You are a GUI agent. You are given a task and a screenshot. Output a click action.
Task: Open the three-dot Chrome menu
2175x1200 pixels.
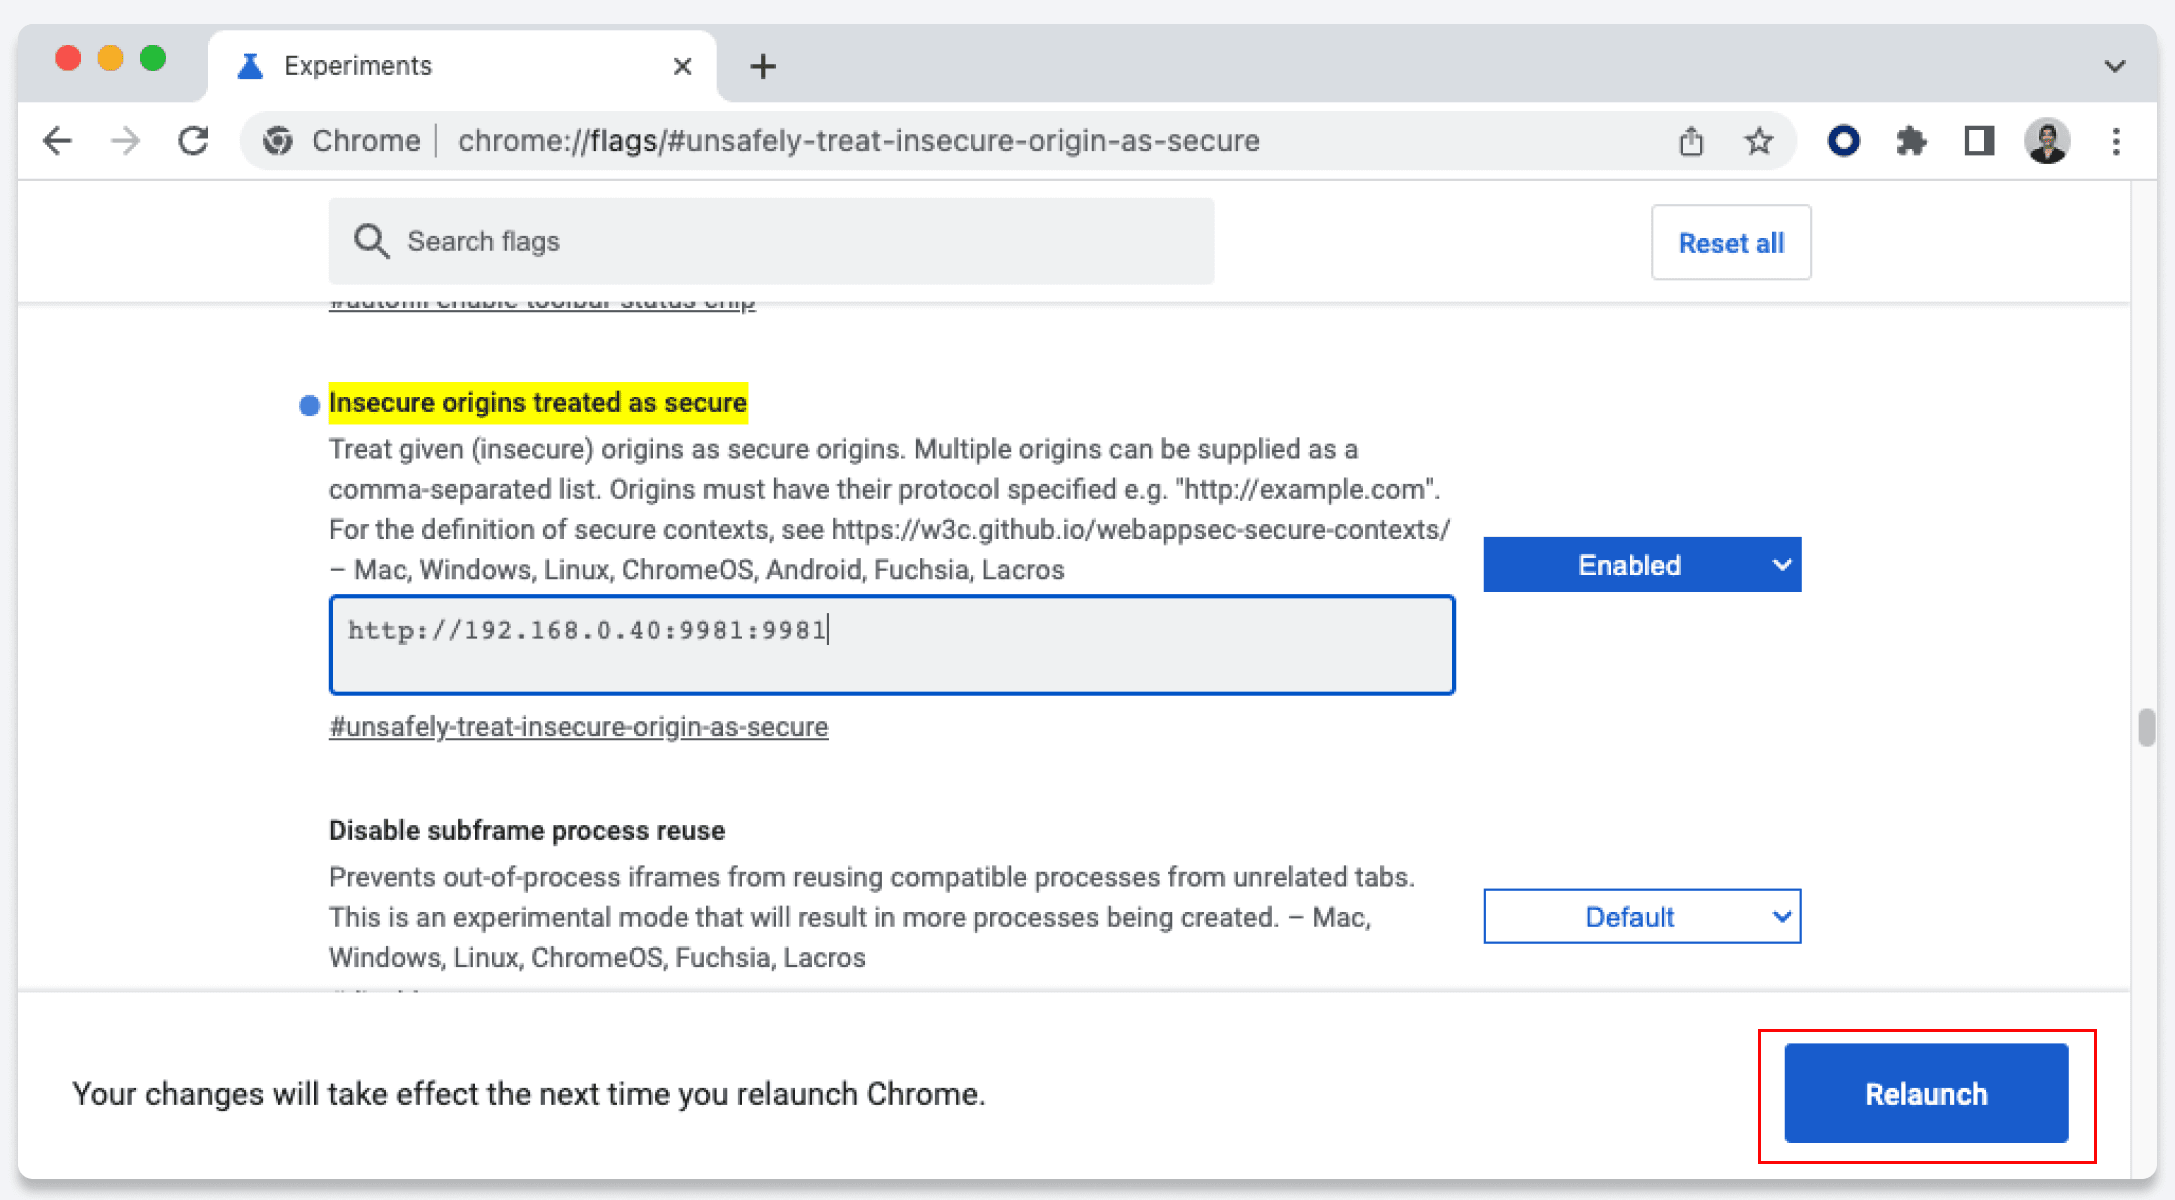coord(2116,141)
